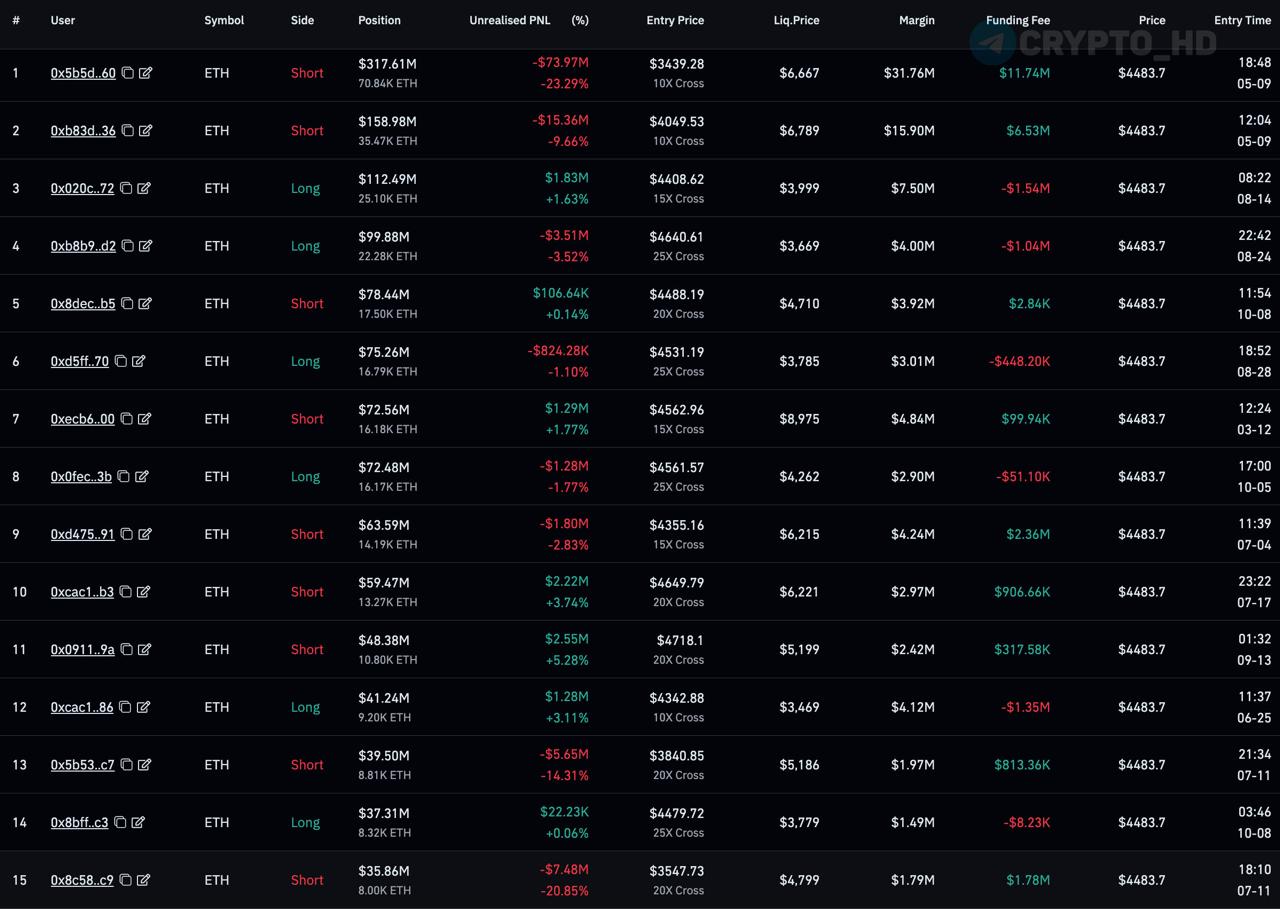Sort by the Entry Time column header
The width and height of the screenshot is (1280, 909).
[1242, 20]
